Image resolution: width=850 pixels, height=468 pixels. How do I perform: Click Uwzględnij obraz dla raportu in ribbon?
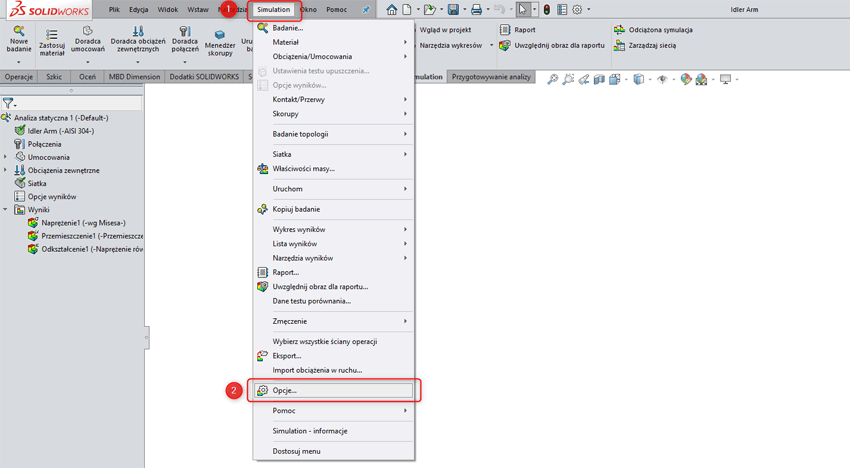pos(552,46)
